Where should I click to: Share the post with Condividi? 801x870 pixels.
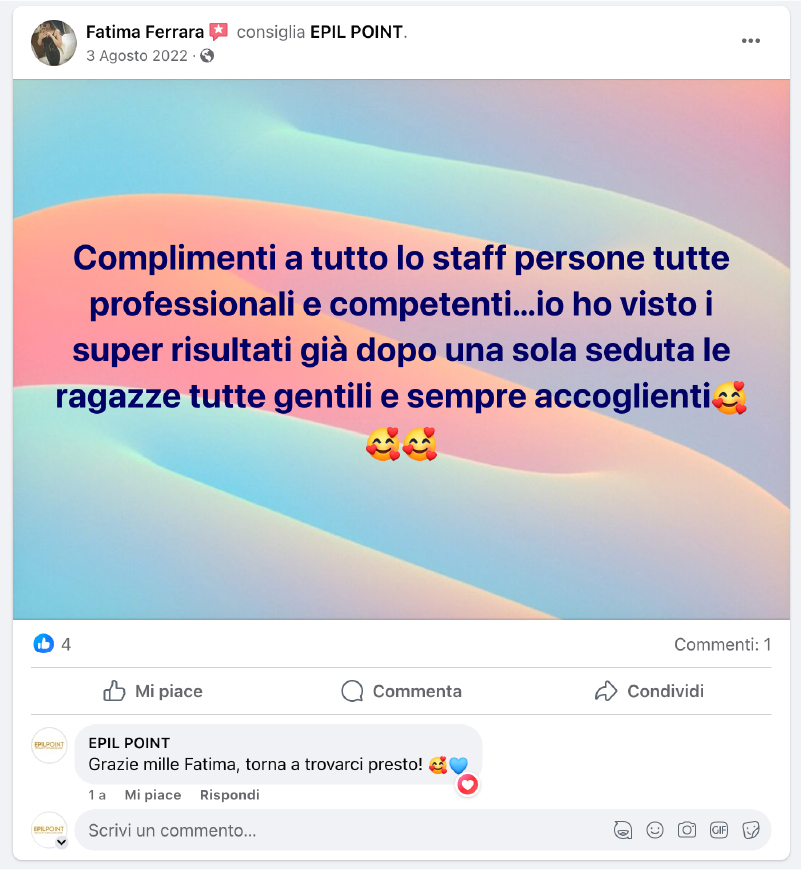click(649, 691)
